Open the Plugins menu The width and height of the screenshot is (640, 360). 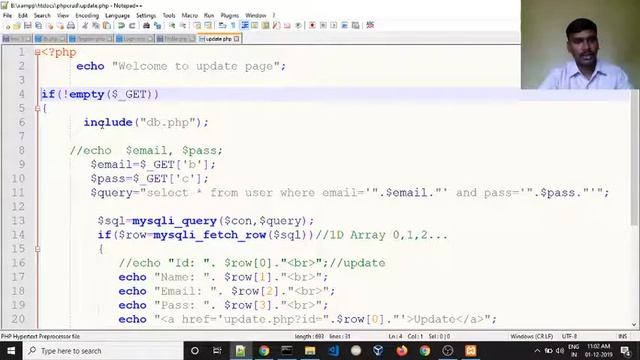[229, 16]
